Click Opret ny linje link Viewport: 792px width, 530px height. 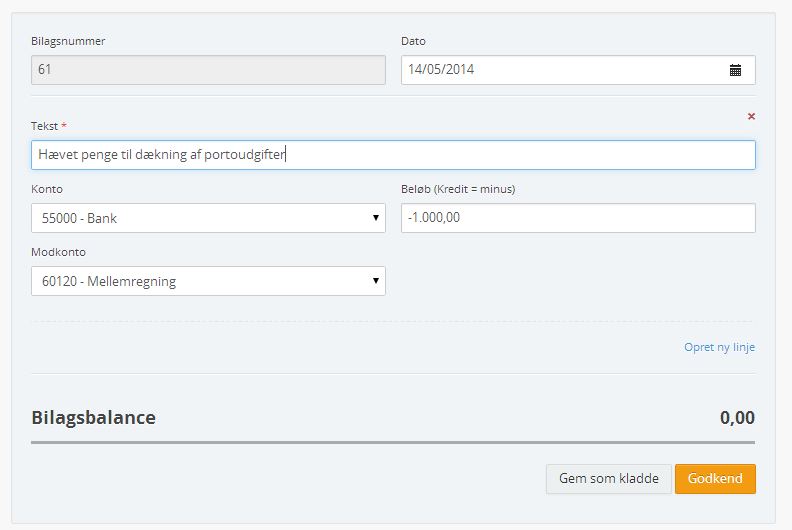click(719, 347)
